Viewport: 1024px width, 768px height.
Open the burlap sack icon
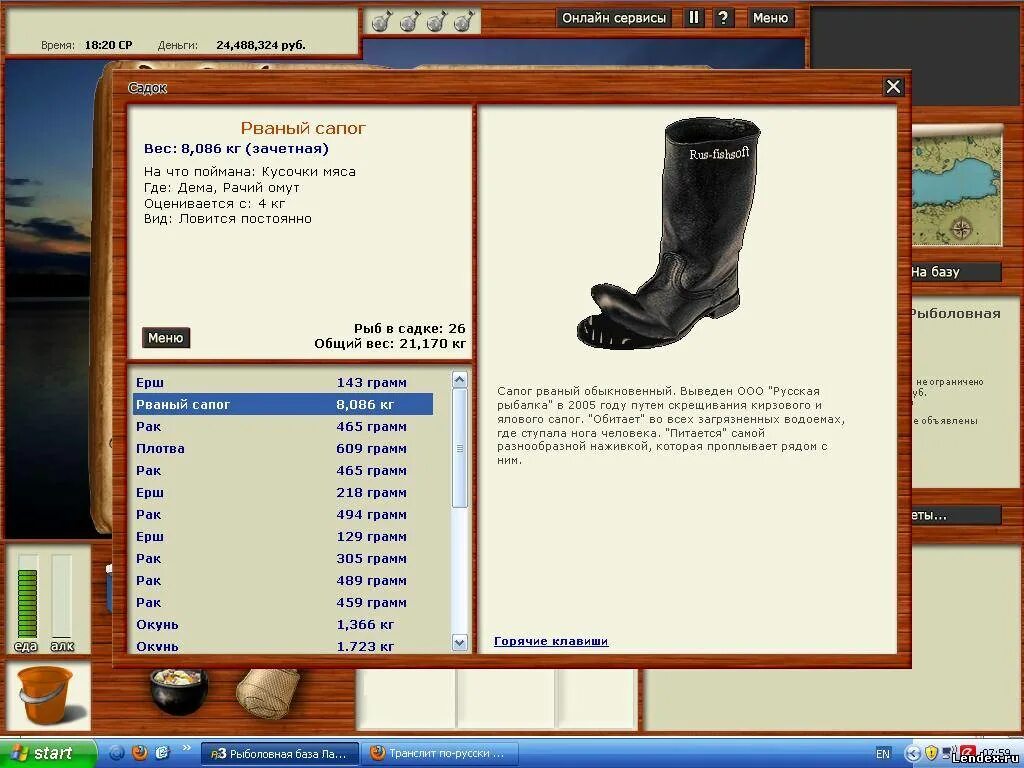point(267,692)
